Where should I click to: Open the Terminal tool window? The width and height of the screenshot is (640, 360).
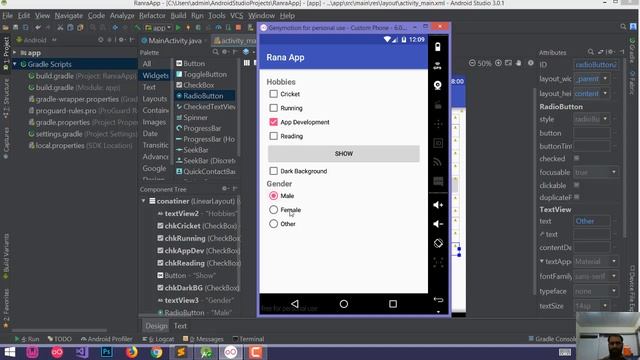248,339
